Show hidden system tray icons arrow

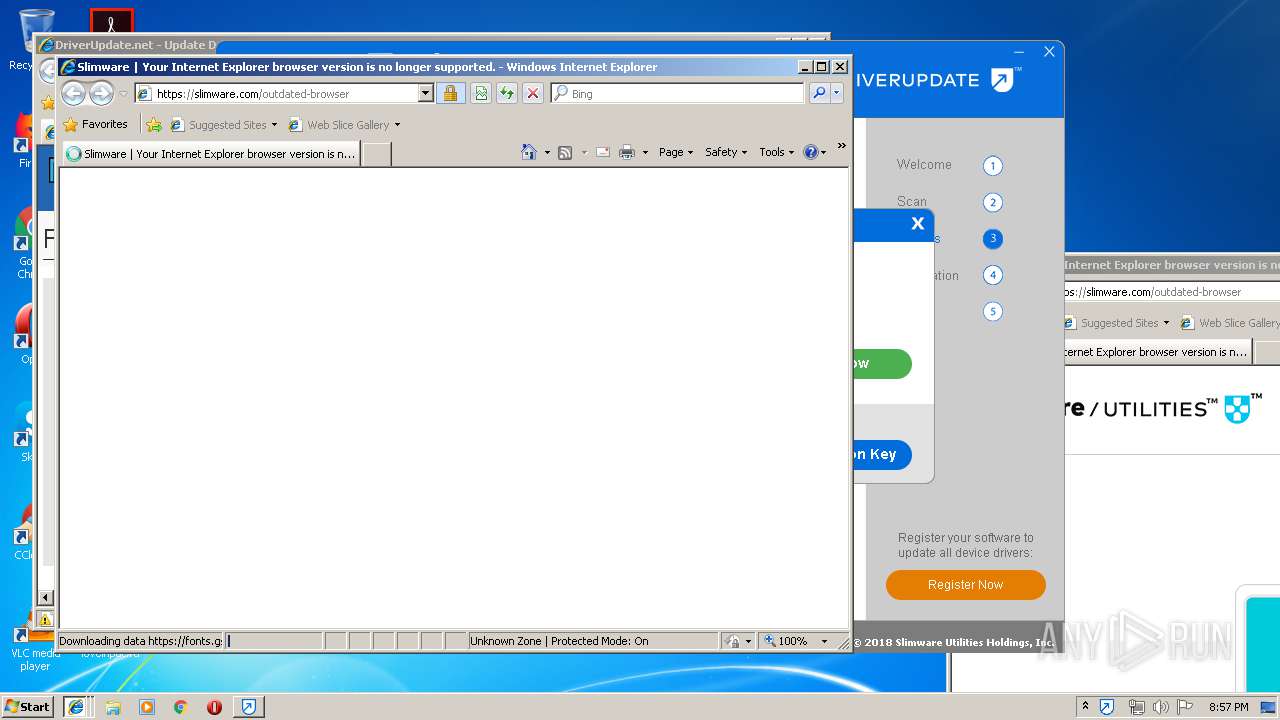pyautogui.click(x=1085, y=706)
